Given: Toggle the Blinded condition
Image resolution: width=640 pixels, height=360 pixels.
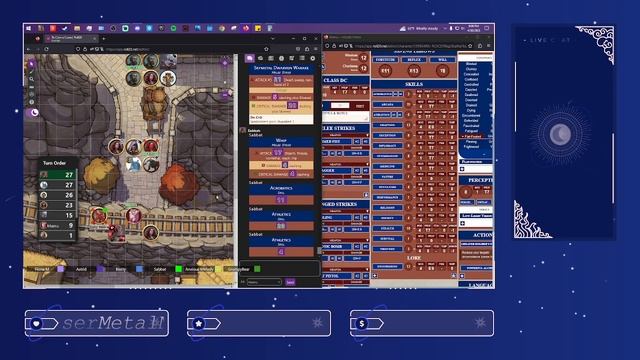Looking at the screenshot, I should (471, 64).
